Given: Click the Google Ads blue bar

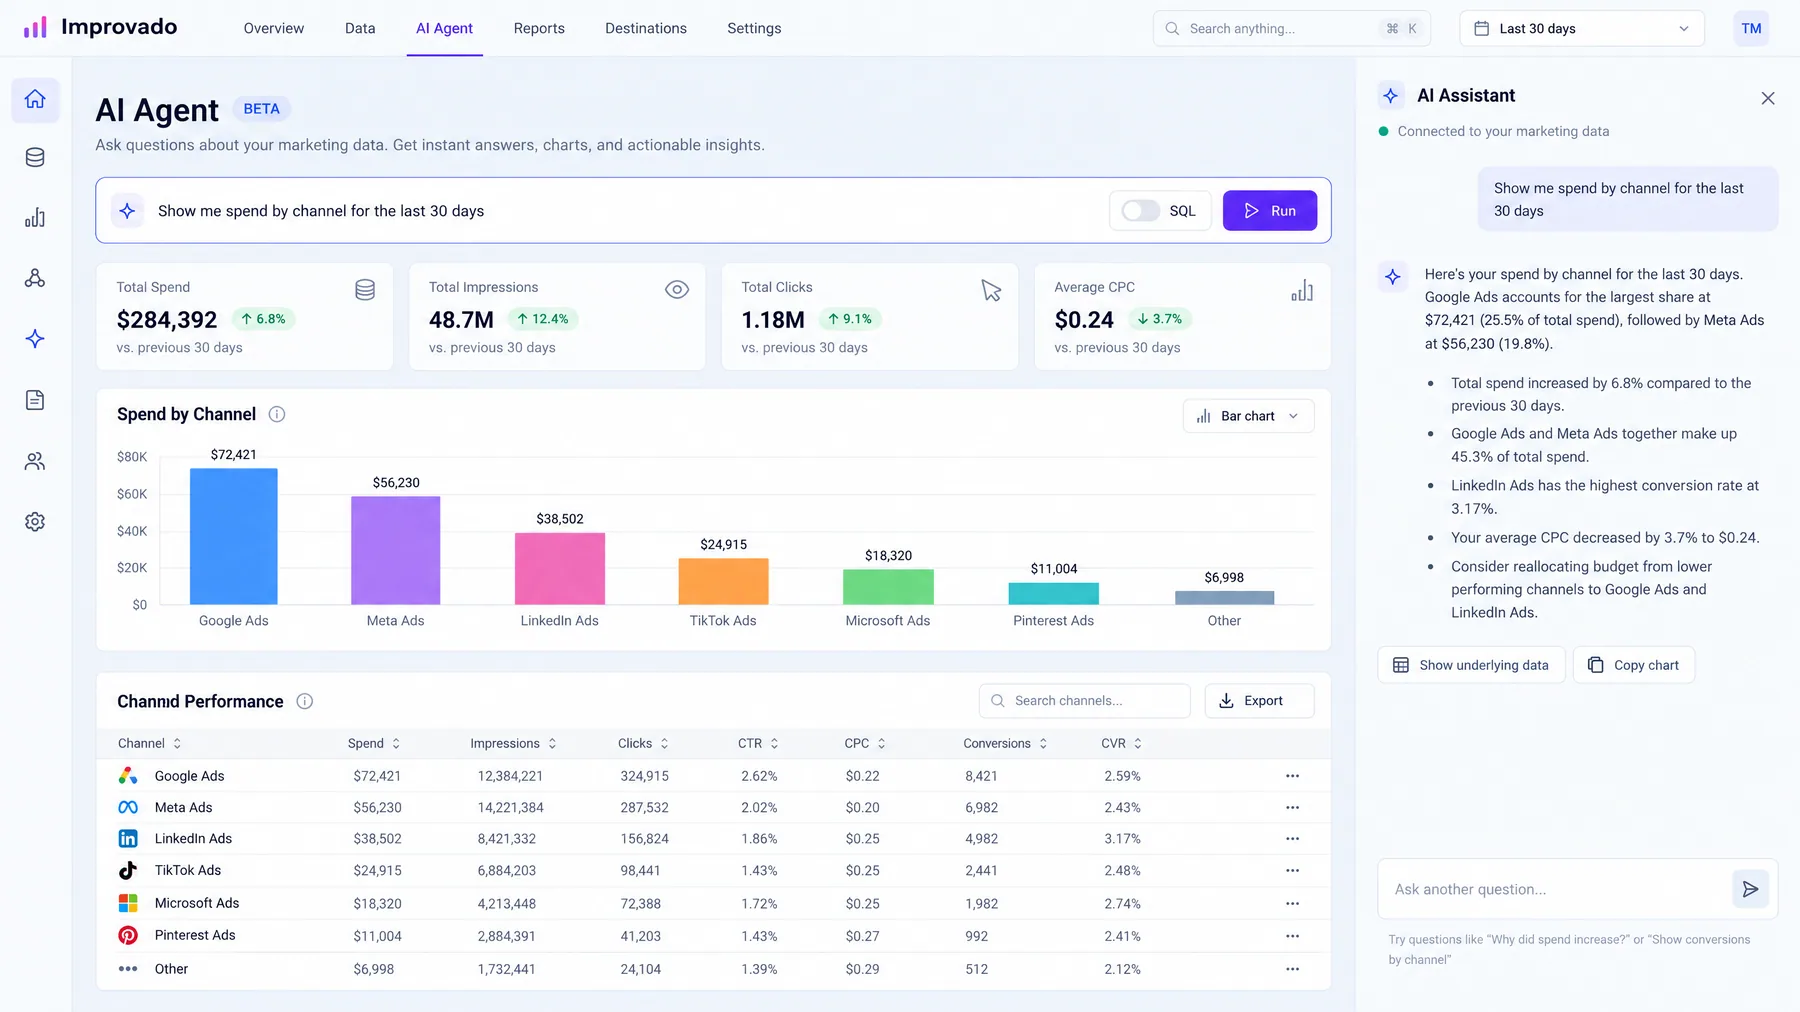Looking at the screenshot, I should [x=234, y=536].
